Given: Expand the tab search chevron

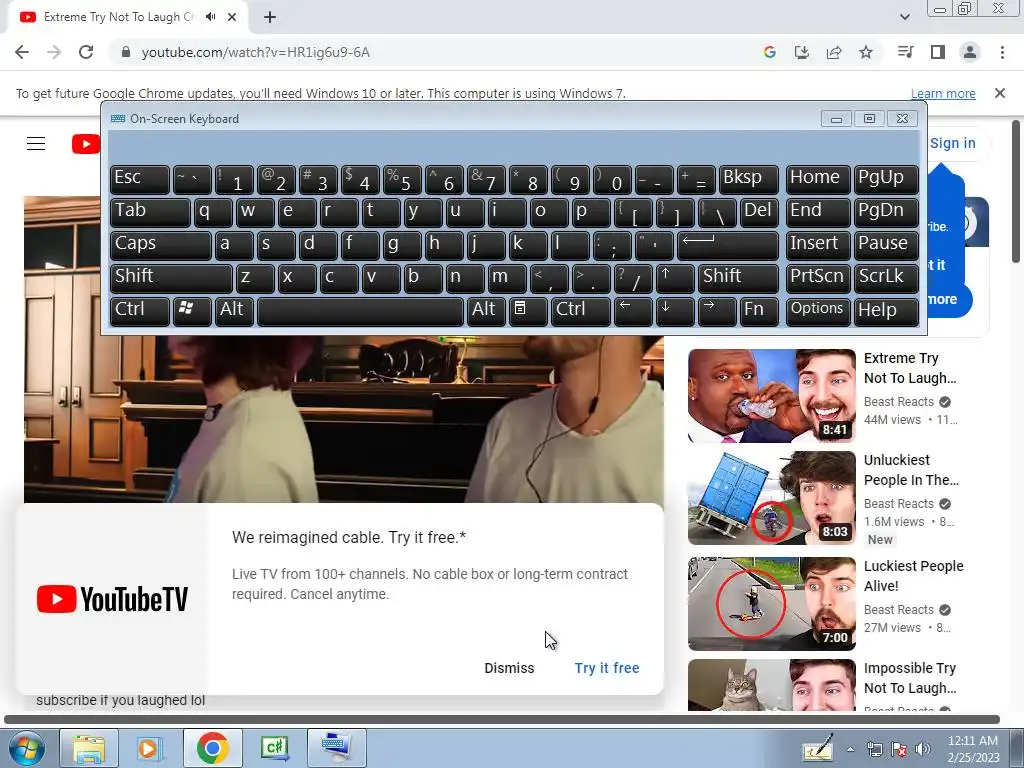Looking at the screenshot, I should tap(904, 17).
